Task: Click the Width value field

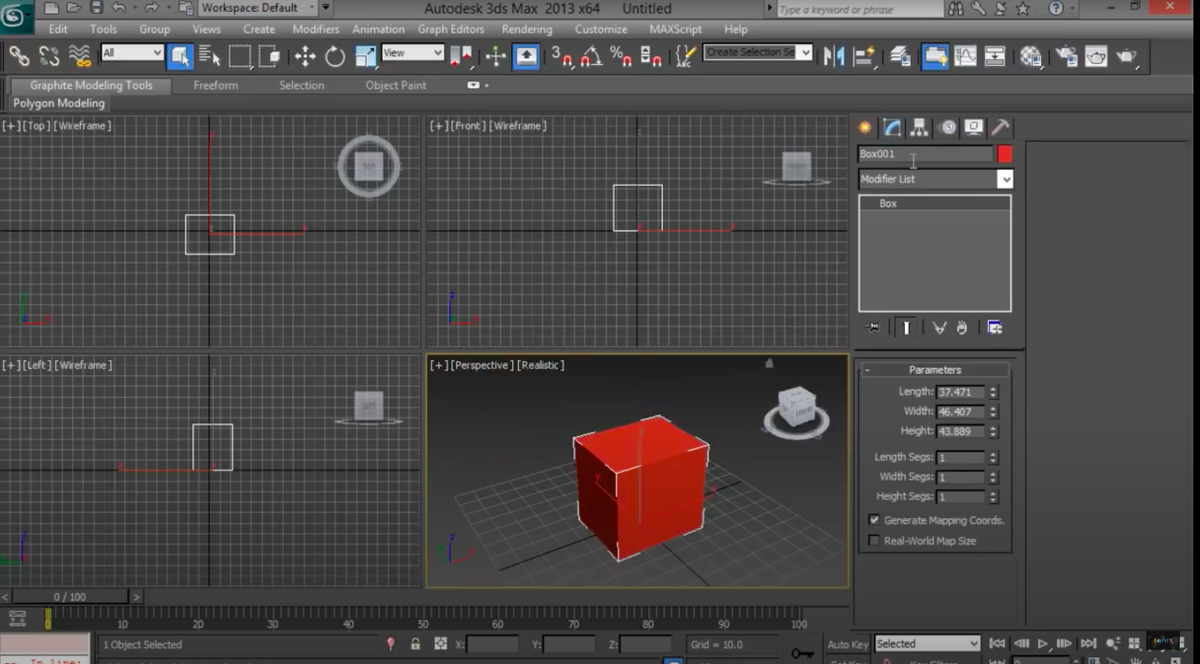Action: [x=961, y=412]
